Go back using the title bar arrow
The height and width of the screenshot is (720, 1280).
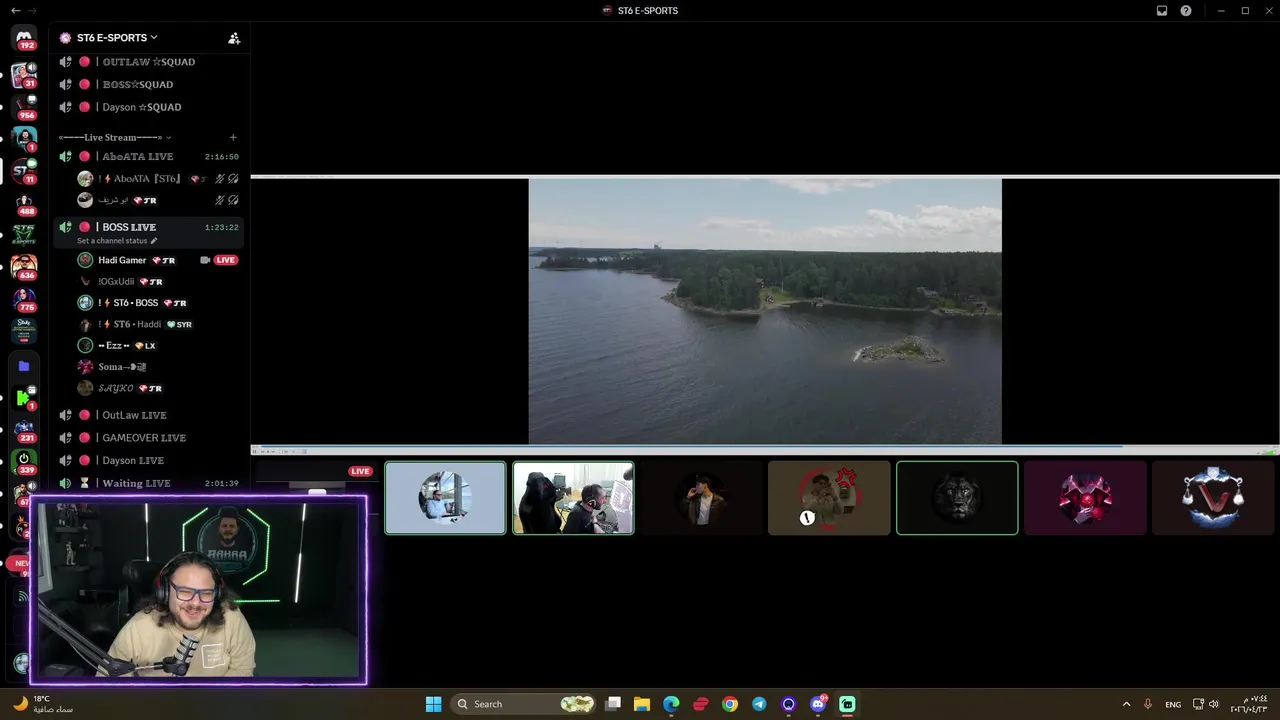coord(15,11)
